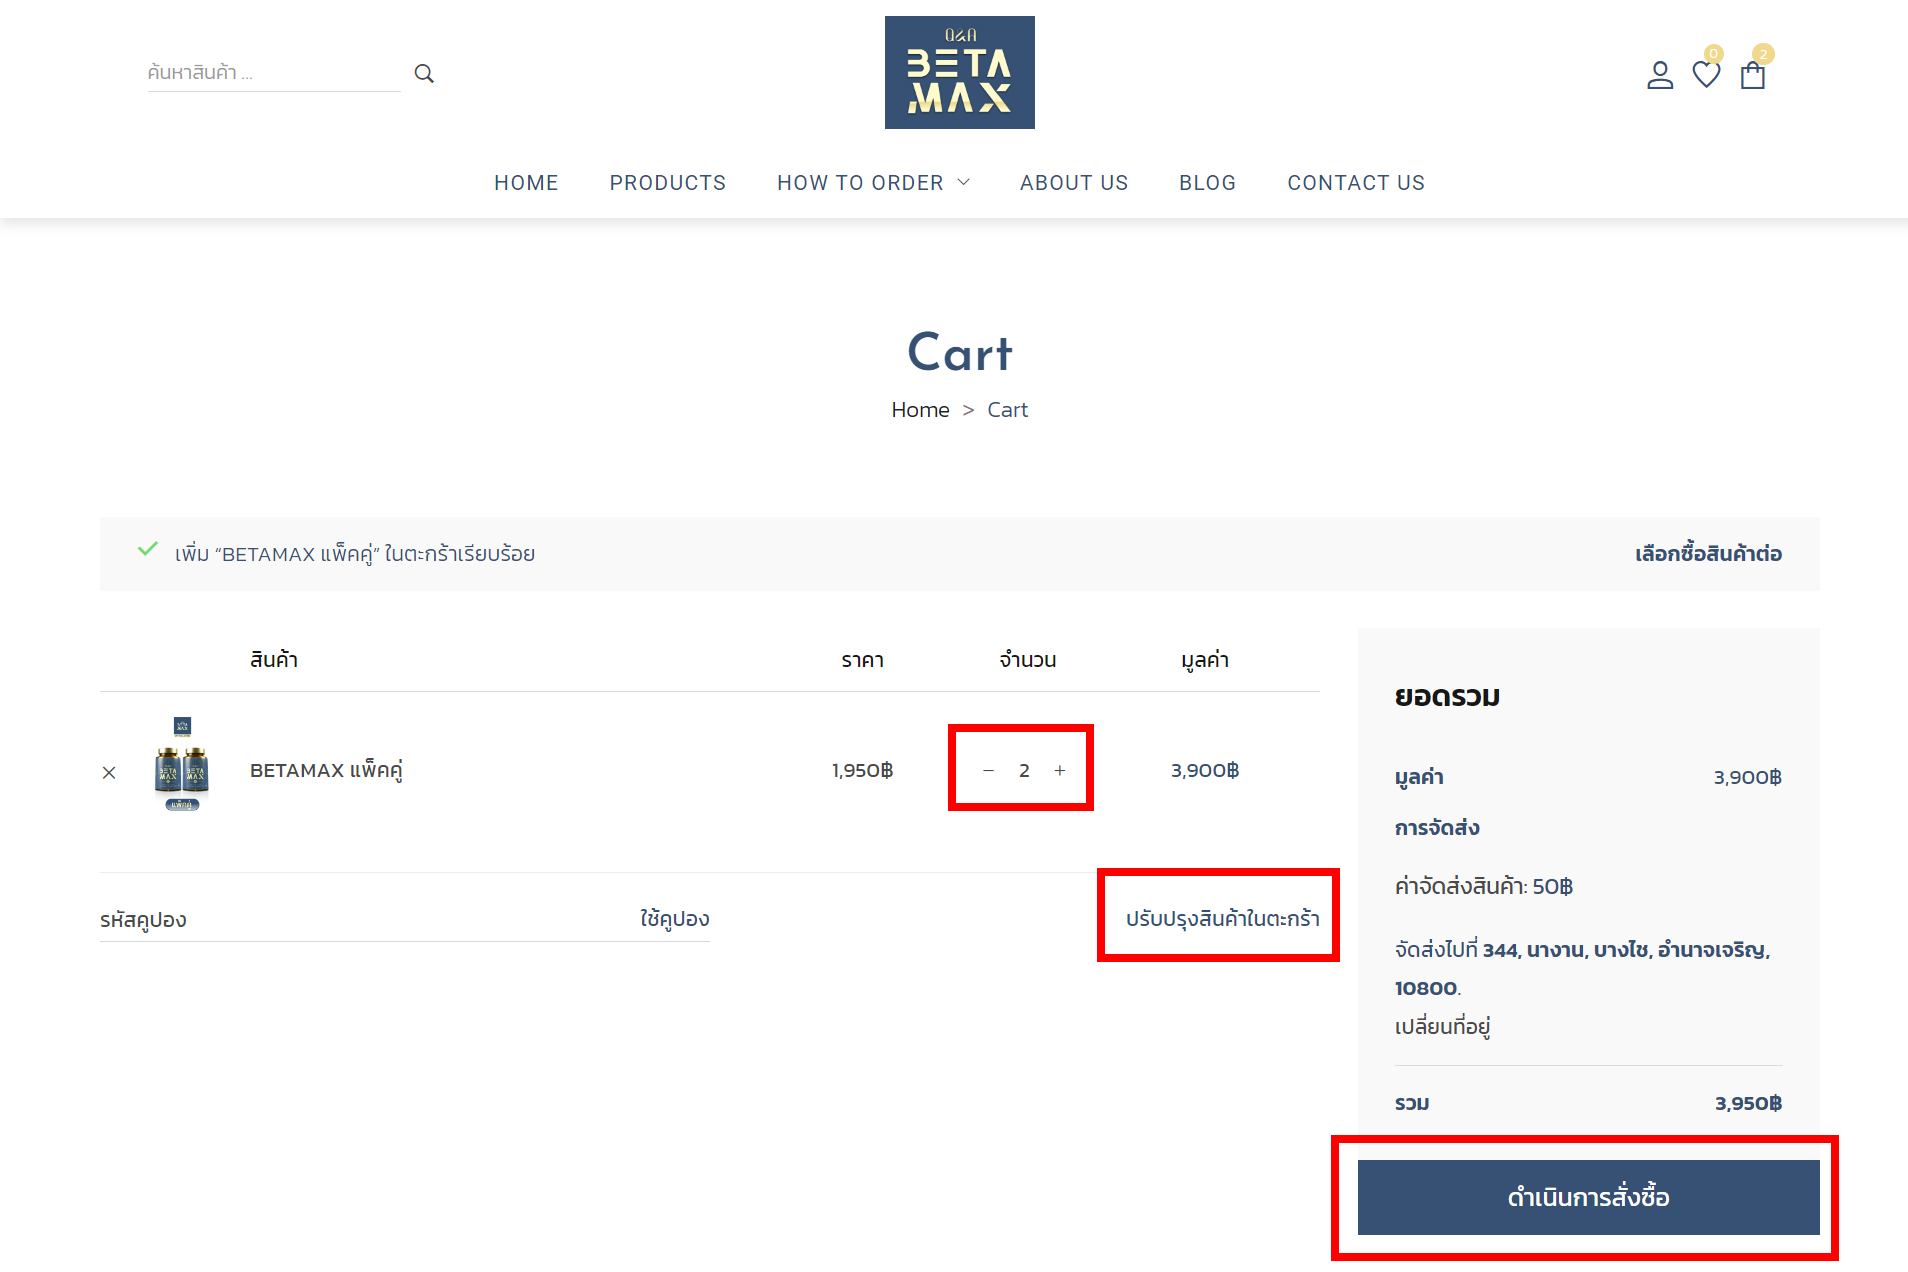The image size is (1908, 1272).
Task: Expand HOW TO ORDER dropdown menu
Action: tap(874, 183)
